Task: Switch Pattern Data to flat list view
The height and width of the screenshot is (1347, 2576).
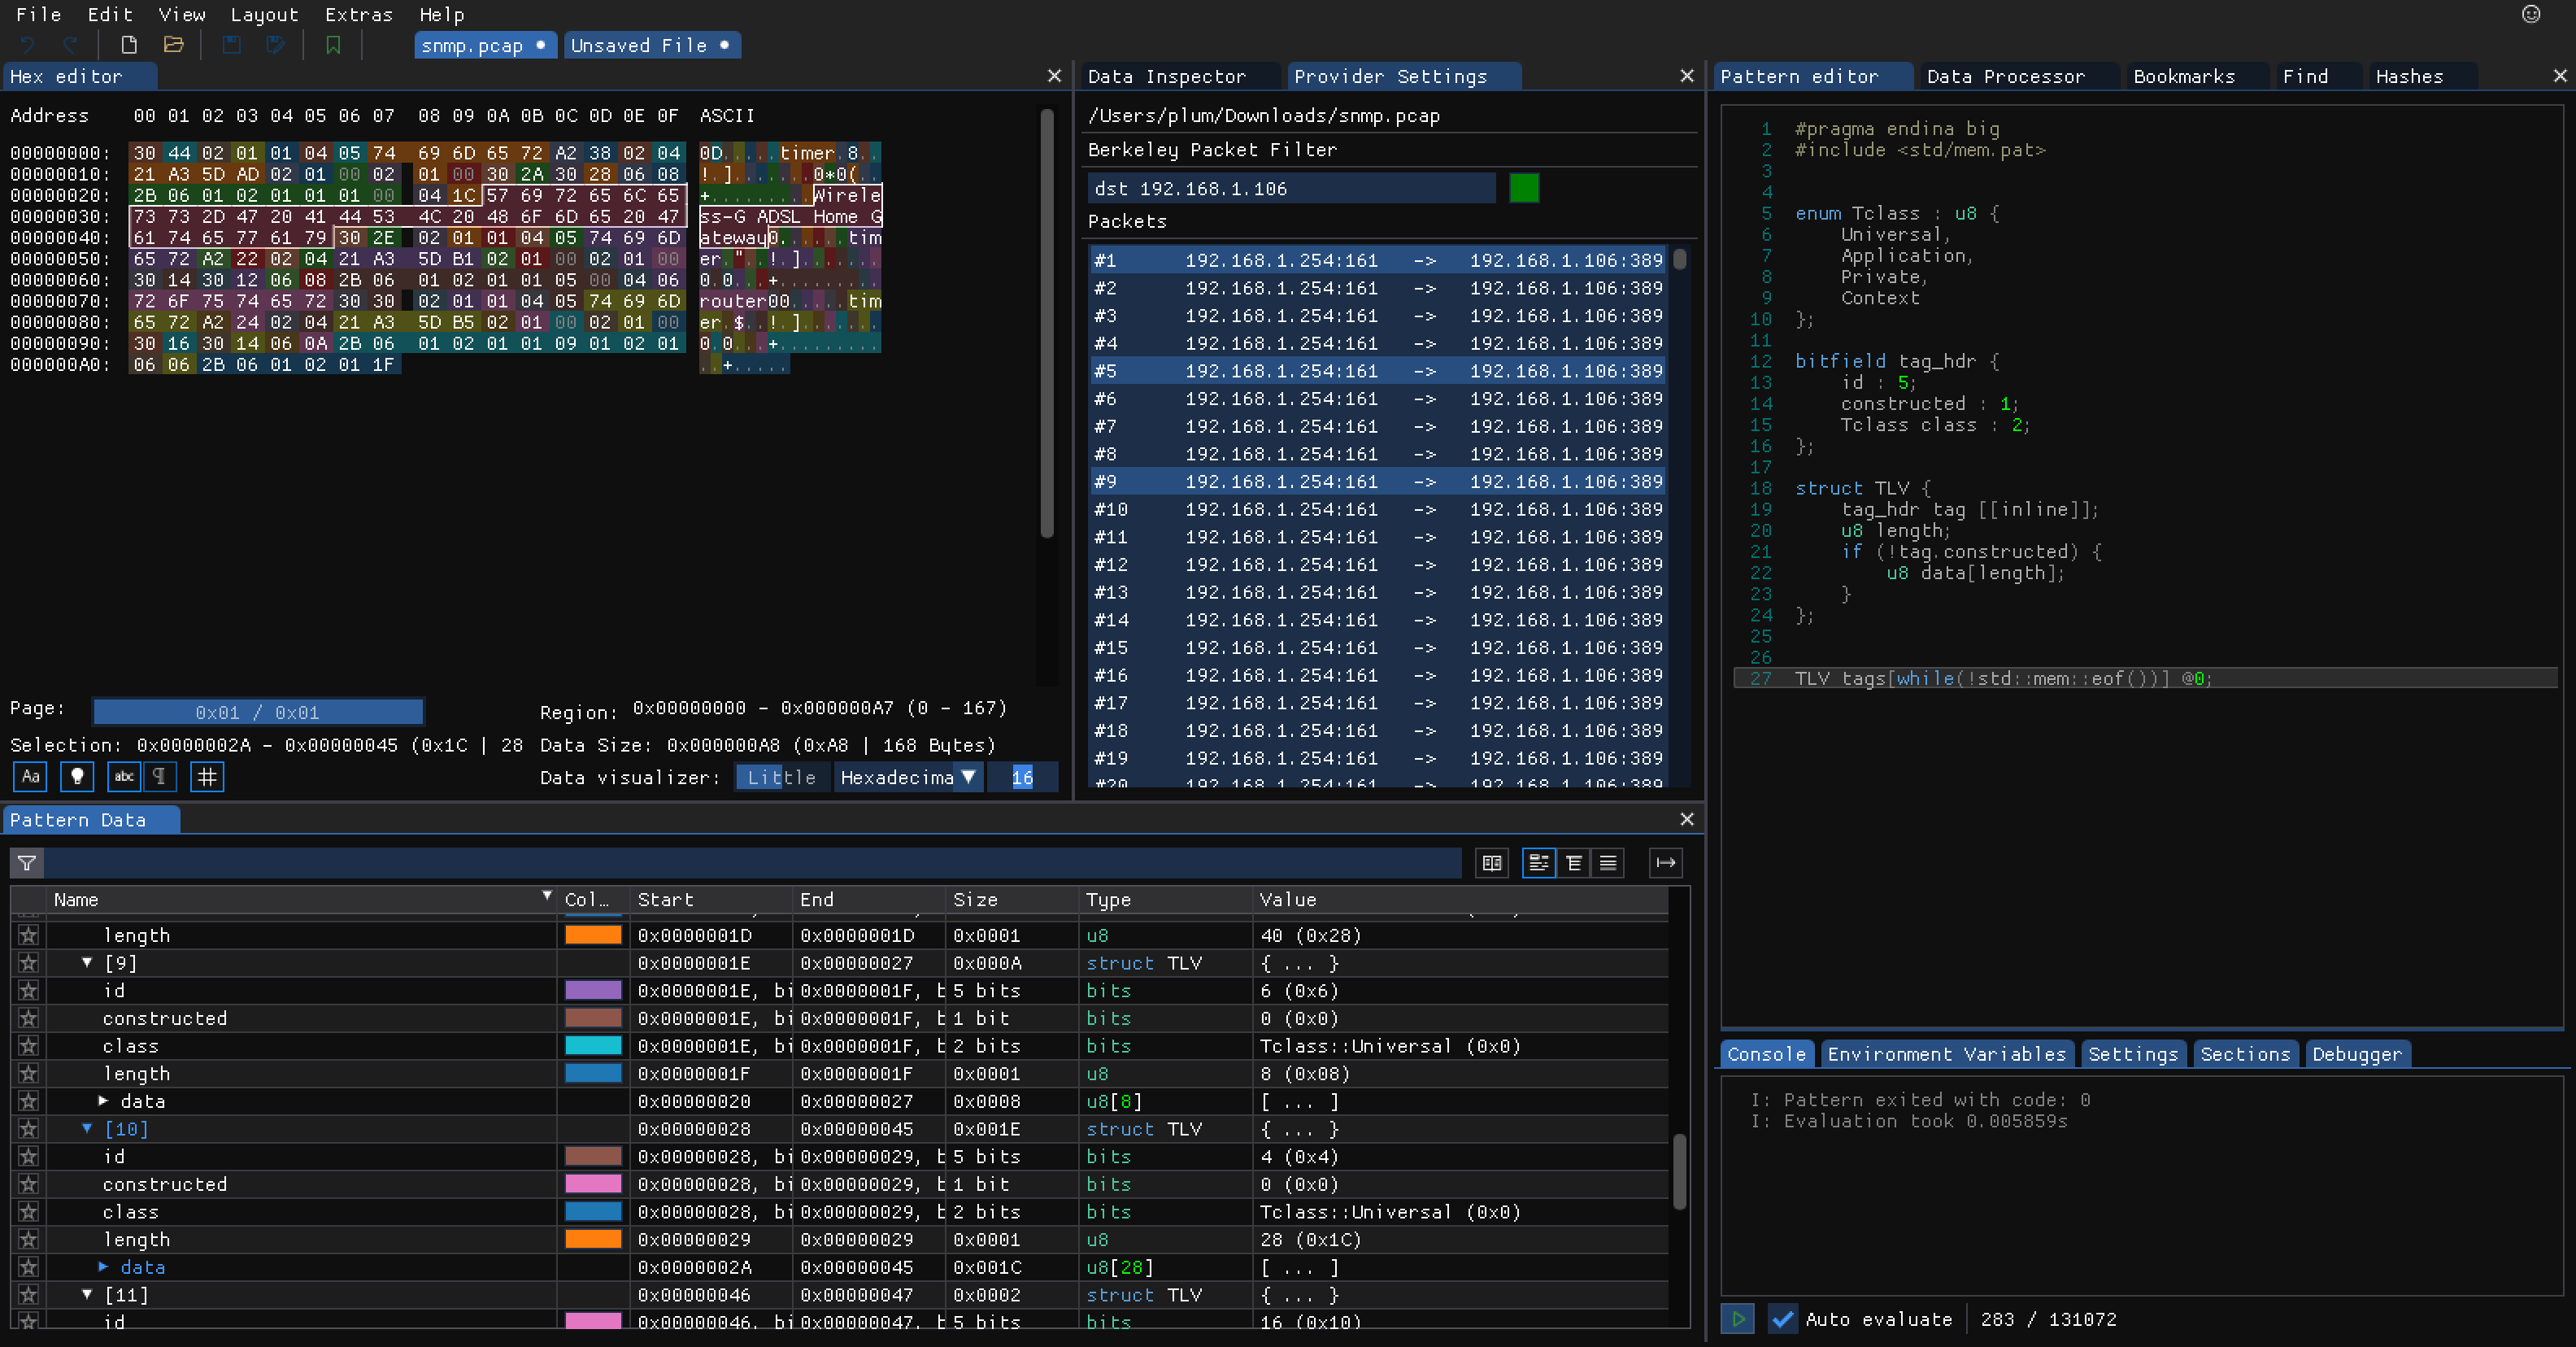Action: [x=1608, y=863]
